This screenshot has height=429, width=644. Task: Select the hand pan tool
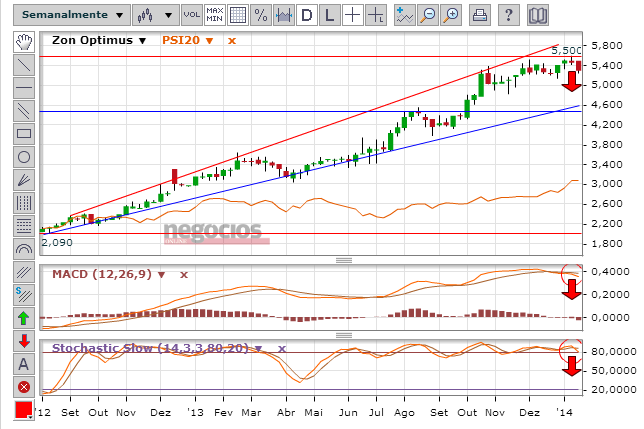[24, 42]
